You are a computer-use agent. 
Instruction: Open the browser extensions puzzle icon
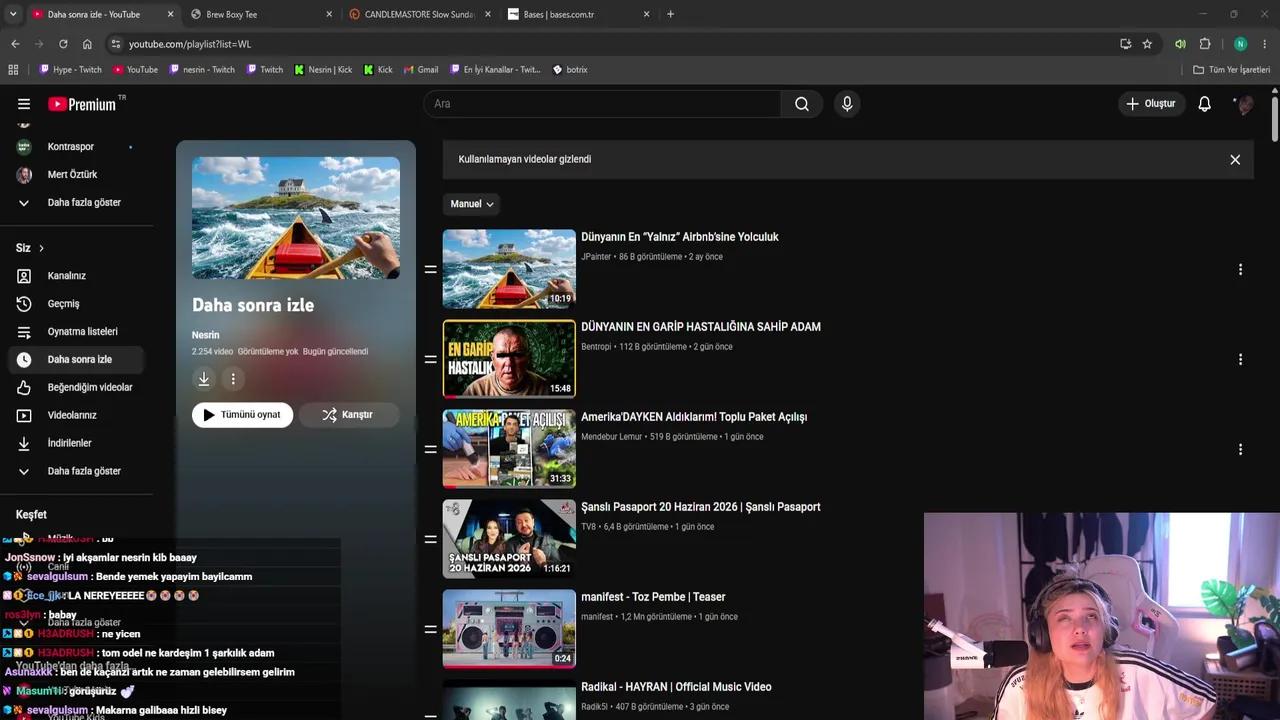click(1205, 44)
